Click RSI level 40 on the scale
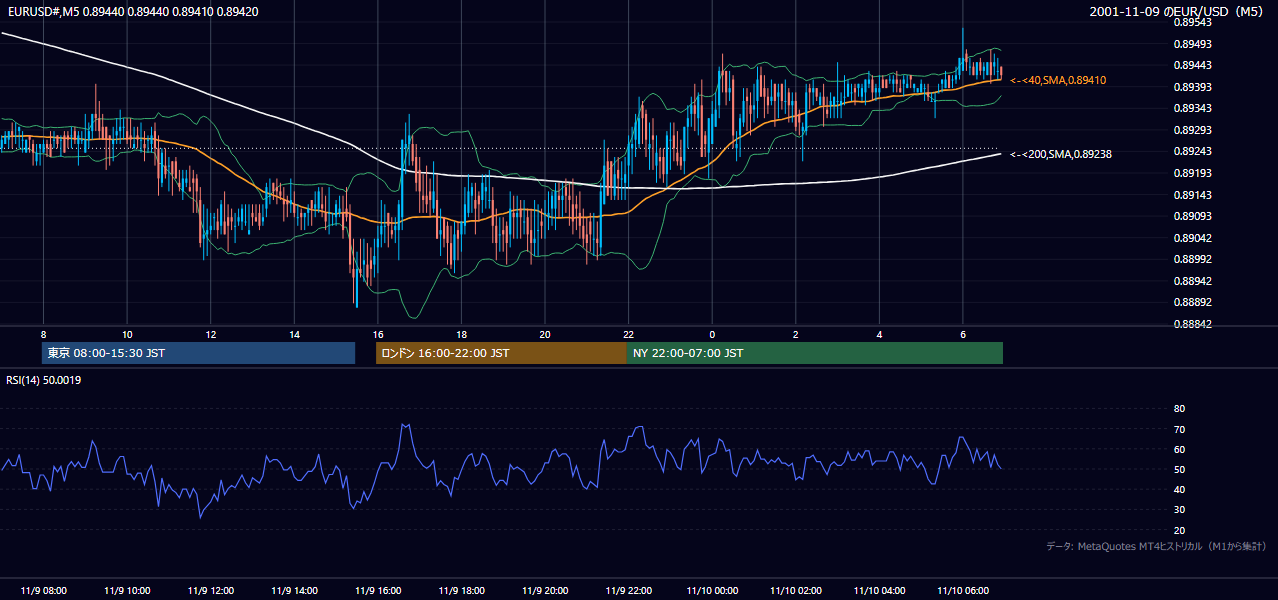This screenshot has height=600, width=1278. [1179, 490]
